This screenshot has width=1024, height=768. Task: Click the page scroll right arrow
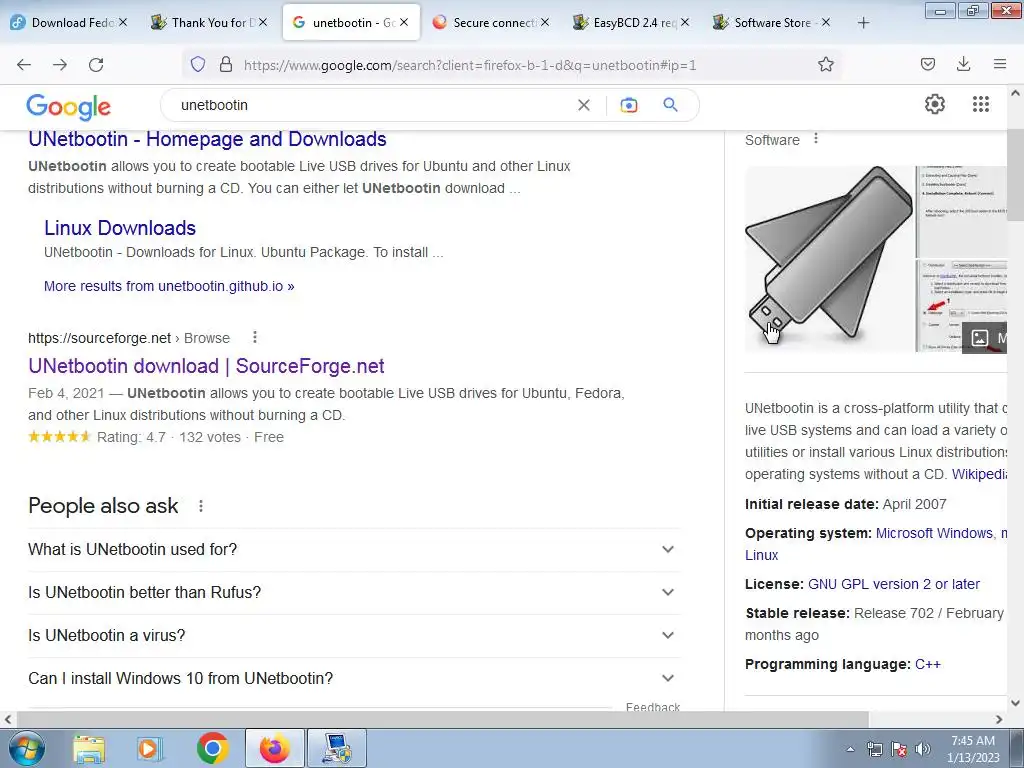999,719
